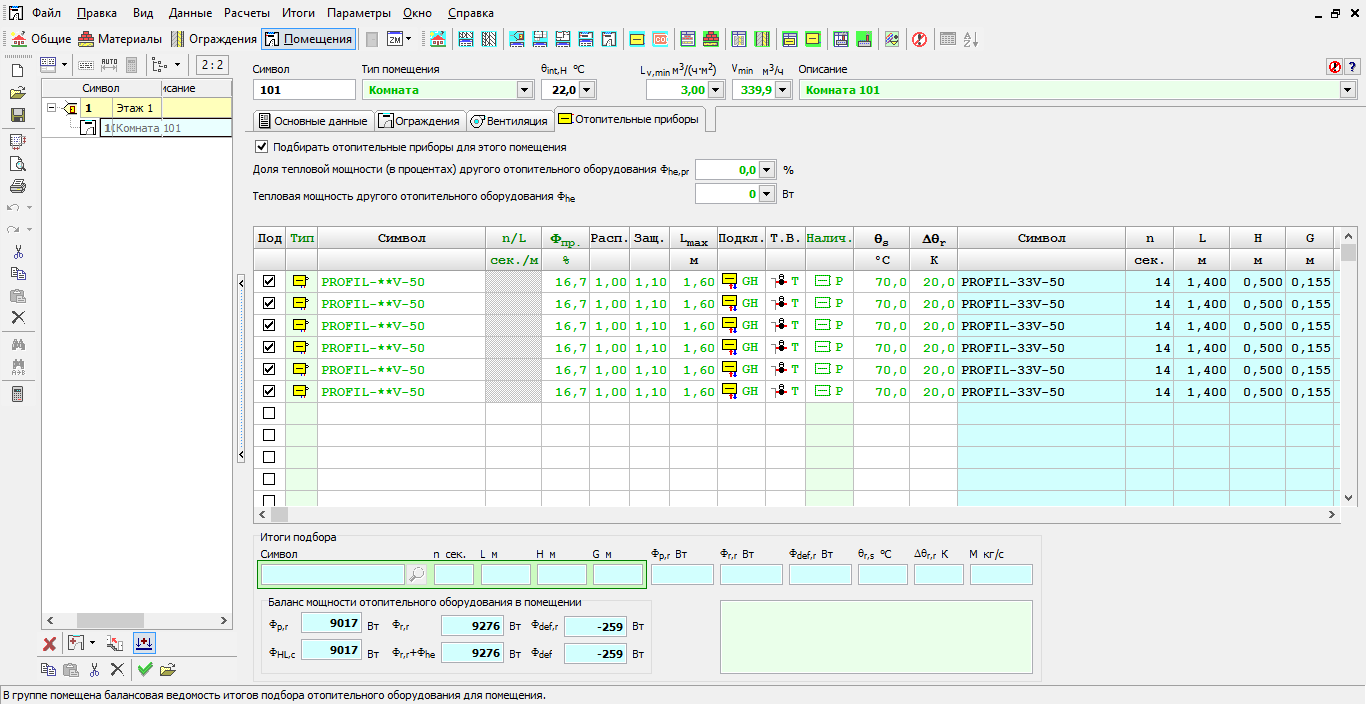Click the yellow radiator icon in main toolbar
The height and width of the screenshot is (705, 1366).
636,39
